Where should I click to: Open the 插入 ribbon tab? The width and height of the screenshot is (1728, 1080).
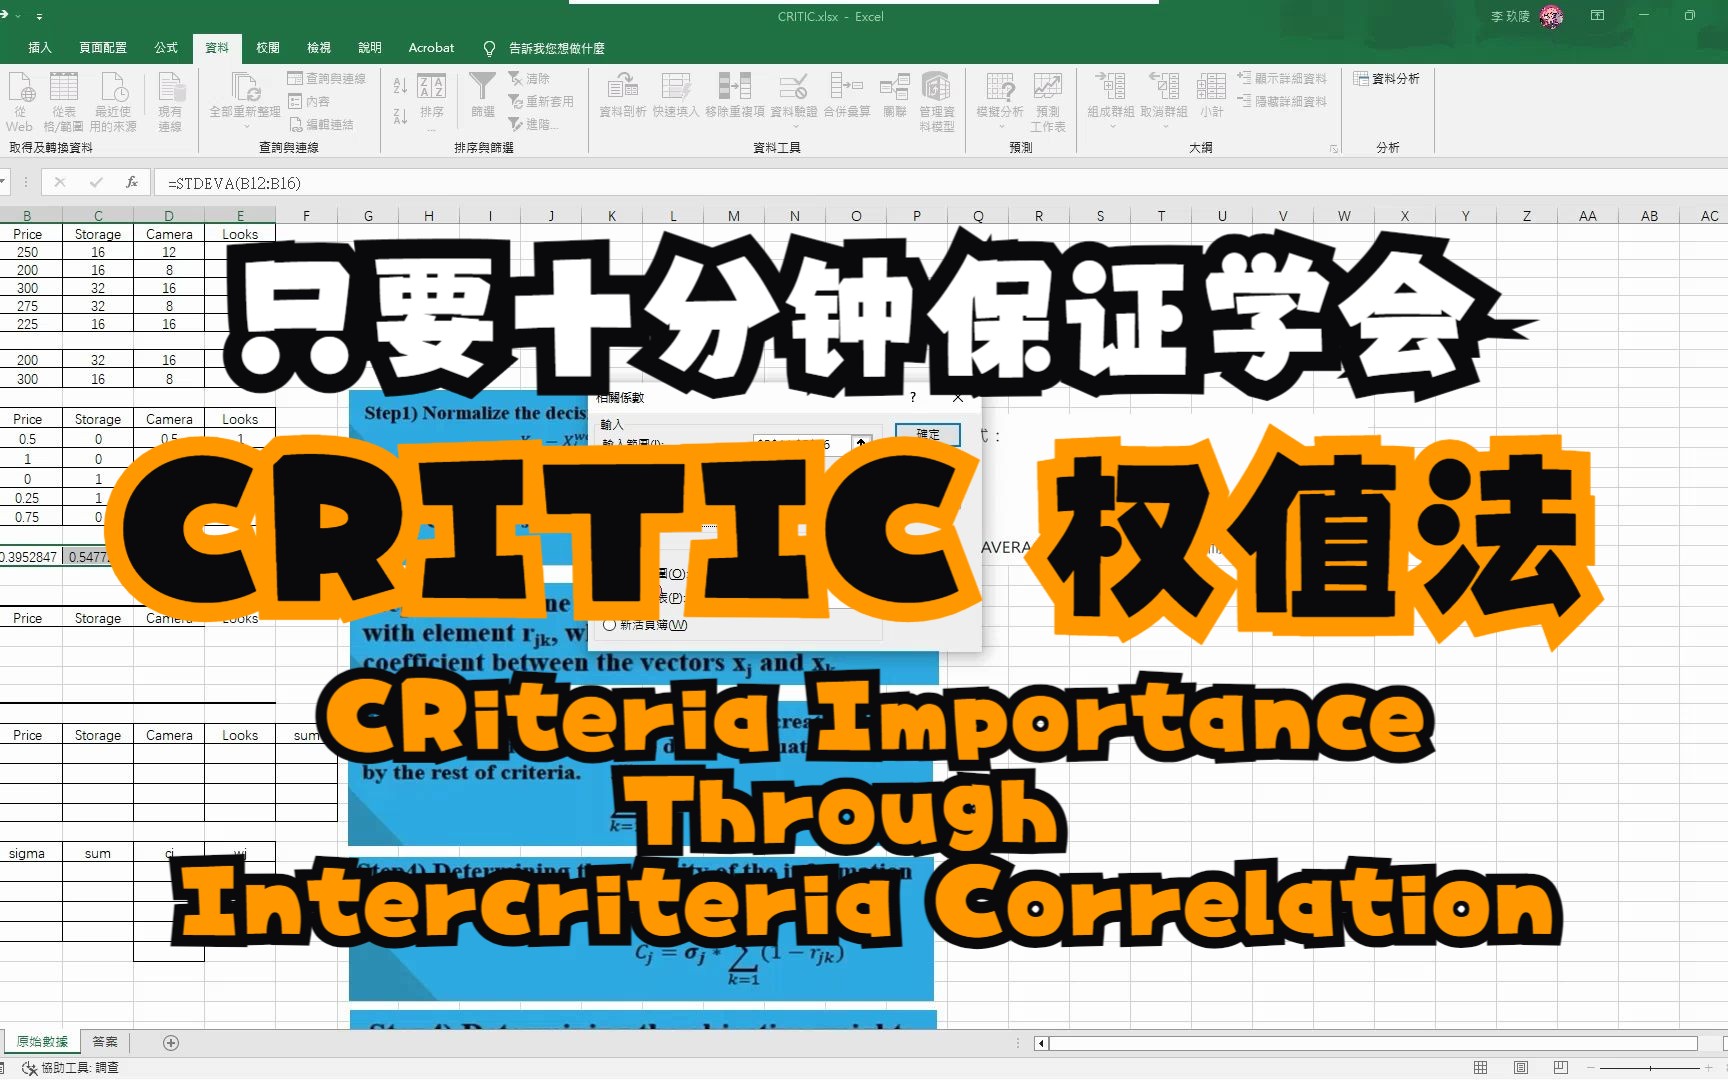pyautogui.click(x=39, y=47)
